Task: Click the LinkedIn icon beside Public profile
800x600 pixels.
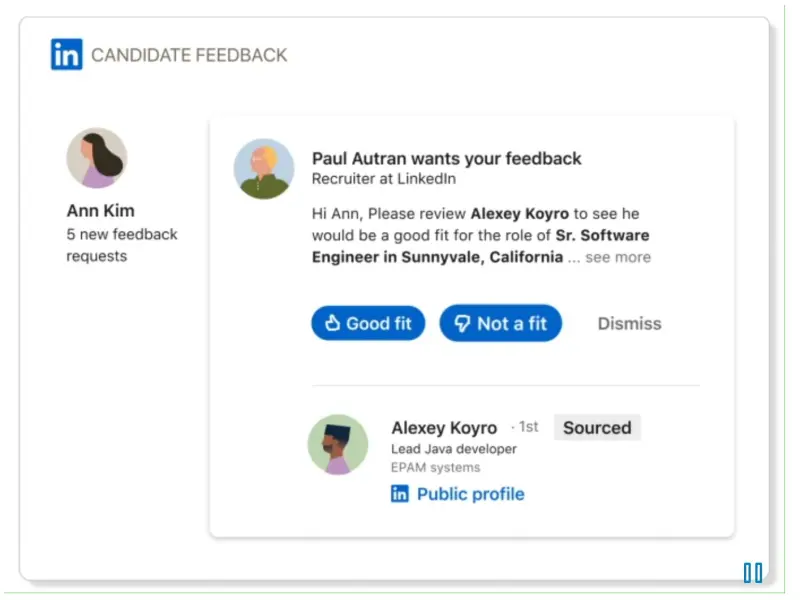Action: click(x=400, y=494)
